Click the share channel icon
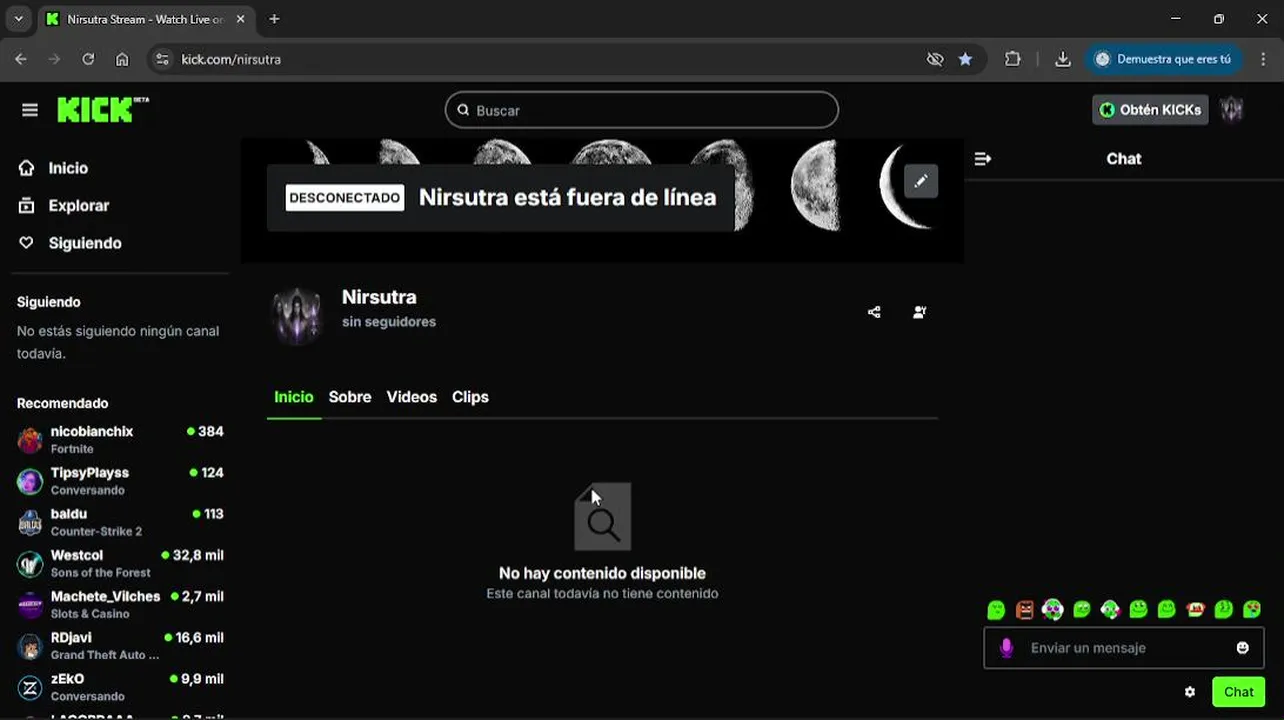Viewport: 1284px width, 720px height. [874, 312]
